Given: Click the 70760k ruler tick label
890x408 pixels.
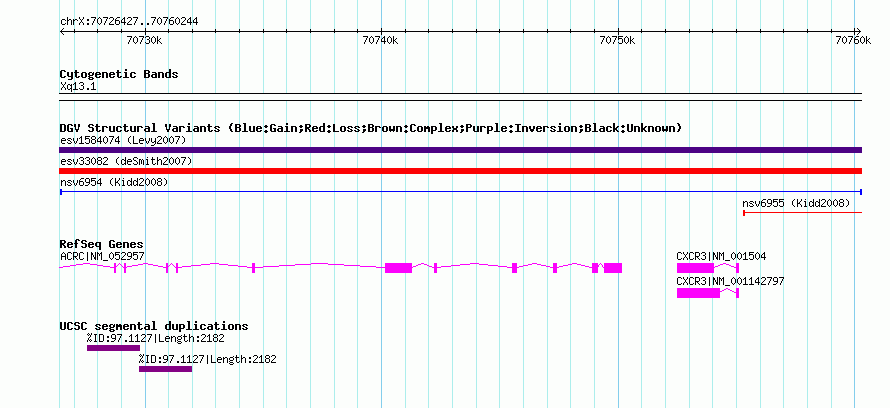Looking at the screenshot, I should coord(854,40).
